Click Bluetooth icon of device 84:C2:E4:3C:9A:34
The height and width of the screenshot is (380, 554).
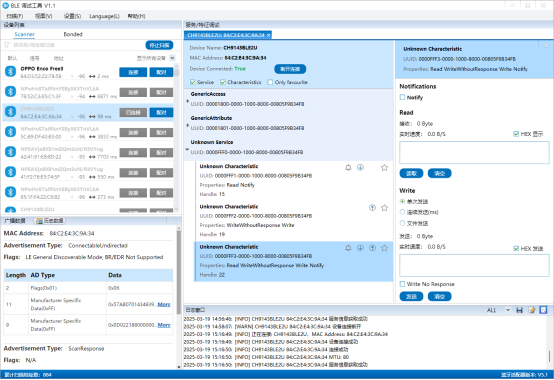click(10, 112)
